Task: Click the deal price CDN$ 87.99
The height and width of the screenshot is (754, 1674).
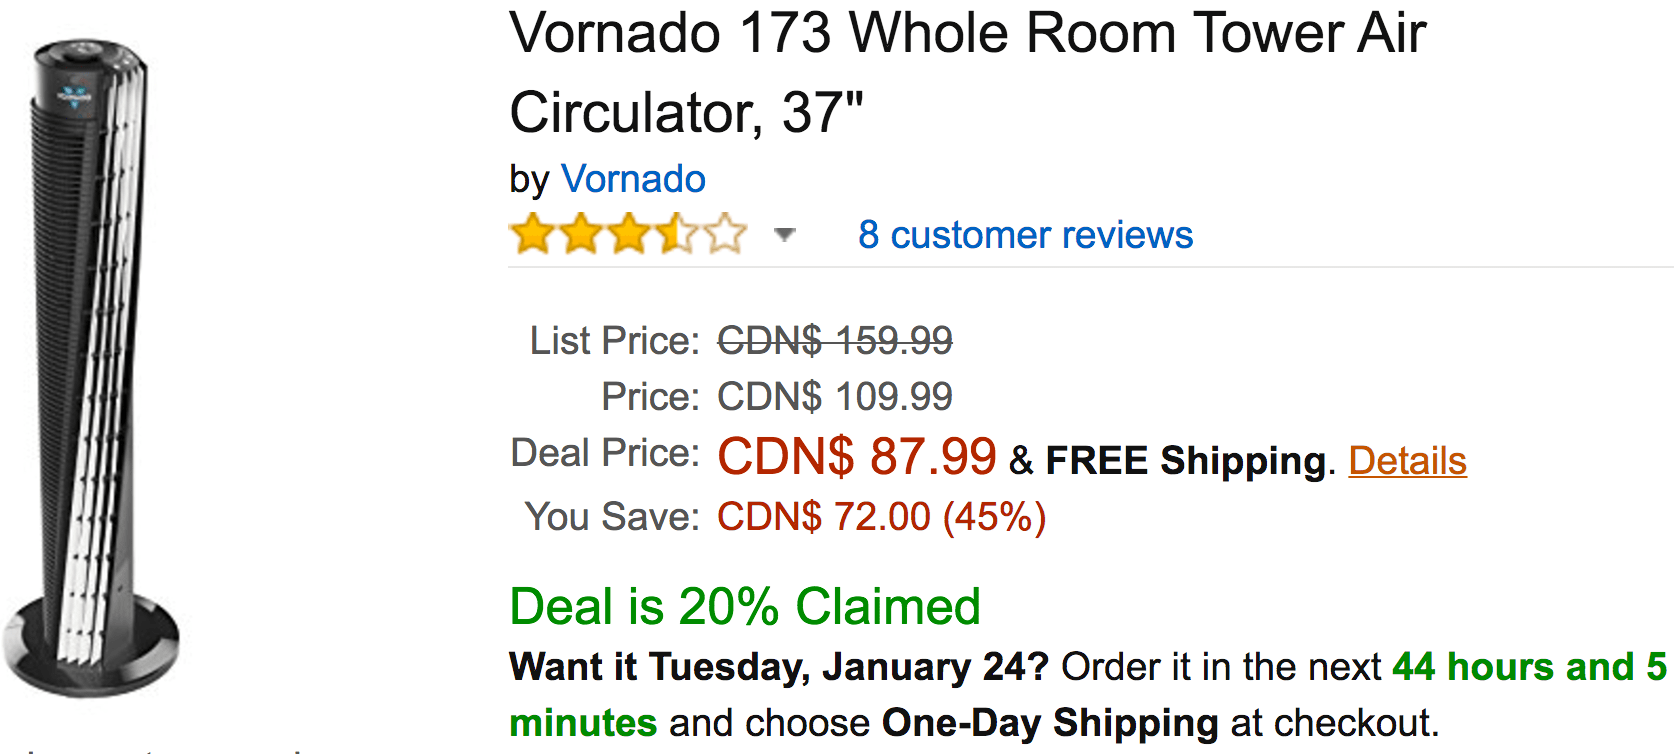Action: (857, 457)
